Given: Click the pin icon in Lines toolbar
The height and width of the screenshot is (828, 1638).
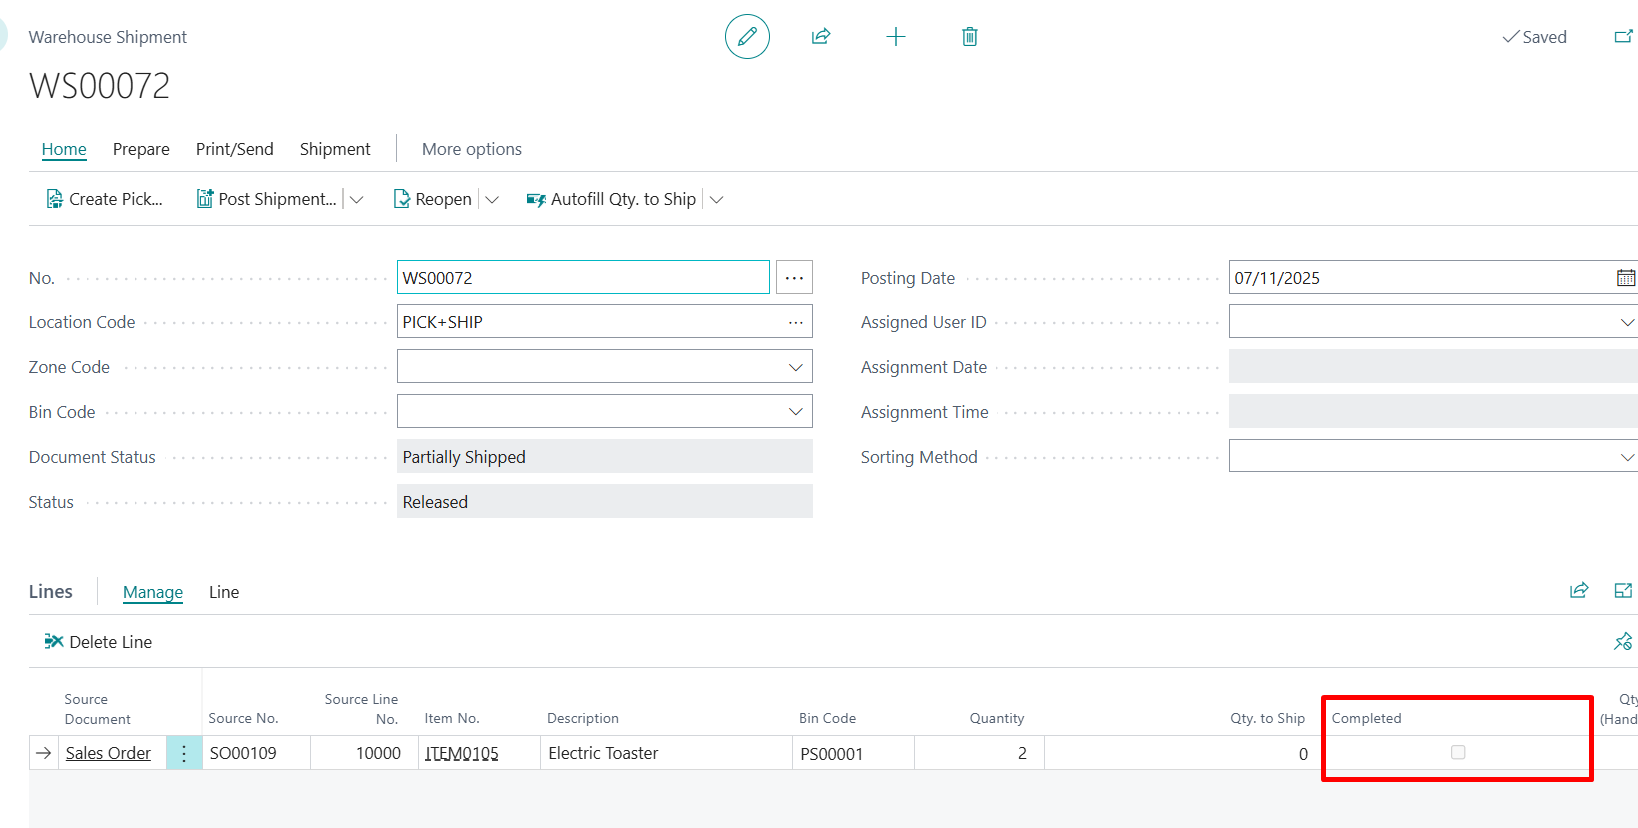Looking at the screenshot, I should (1623, 642).
